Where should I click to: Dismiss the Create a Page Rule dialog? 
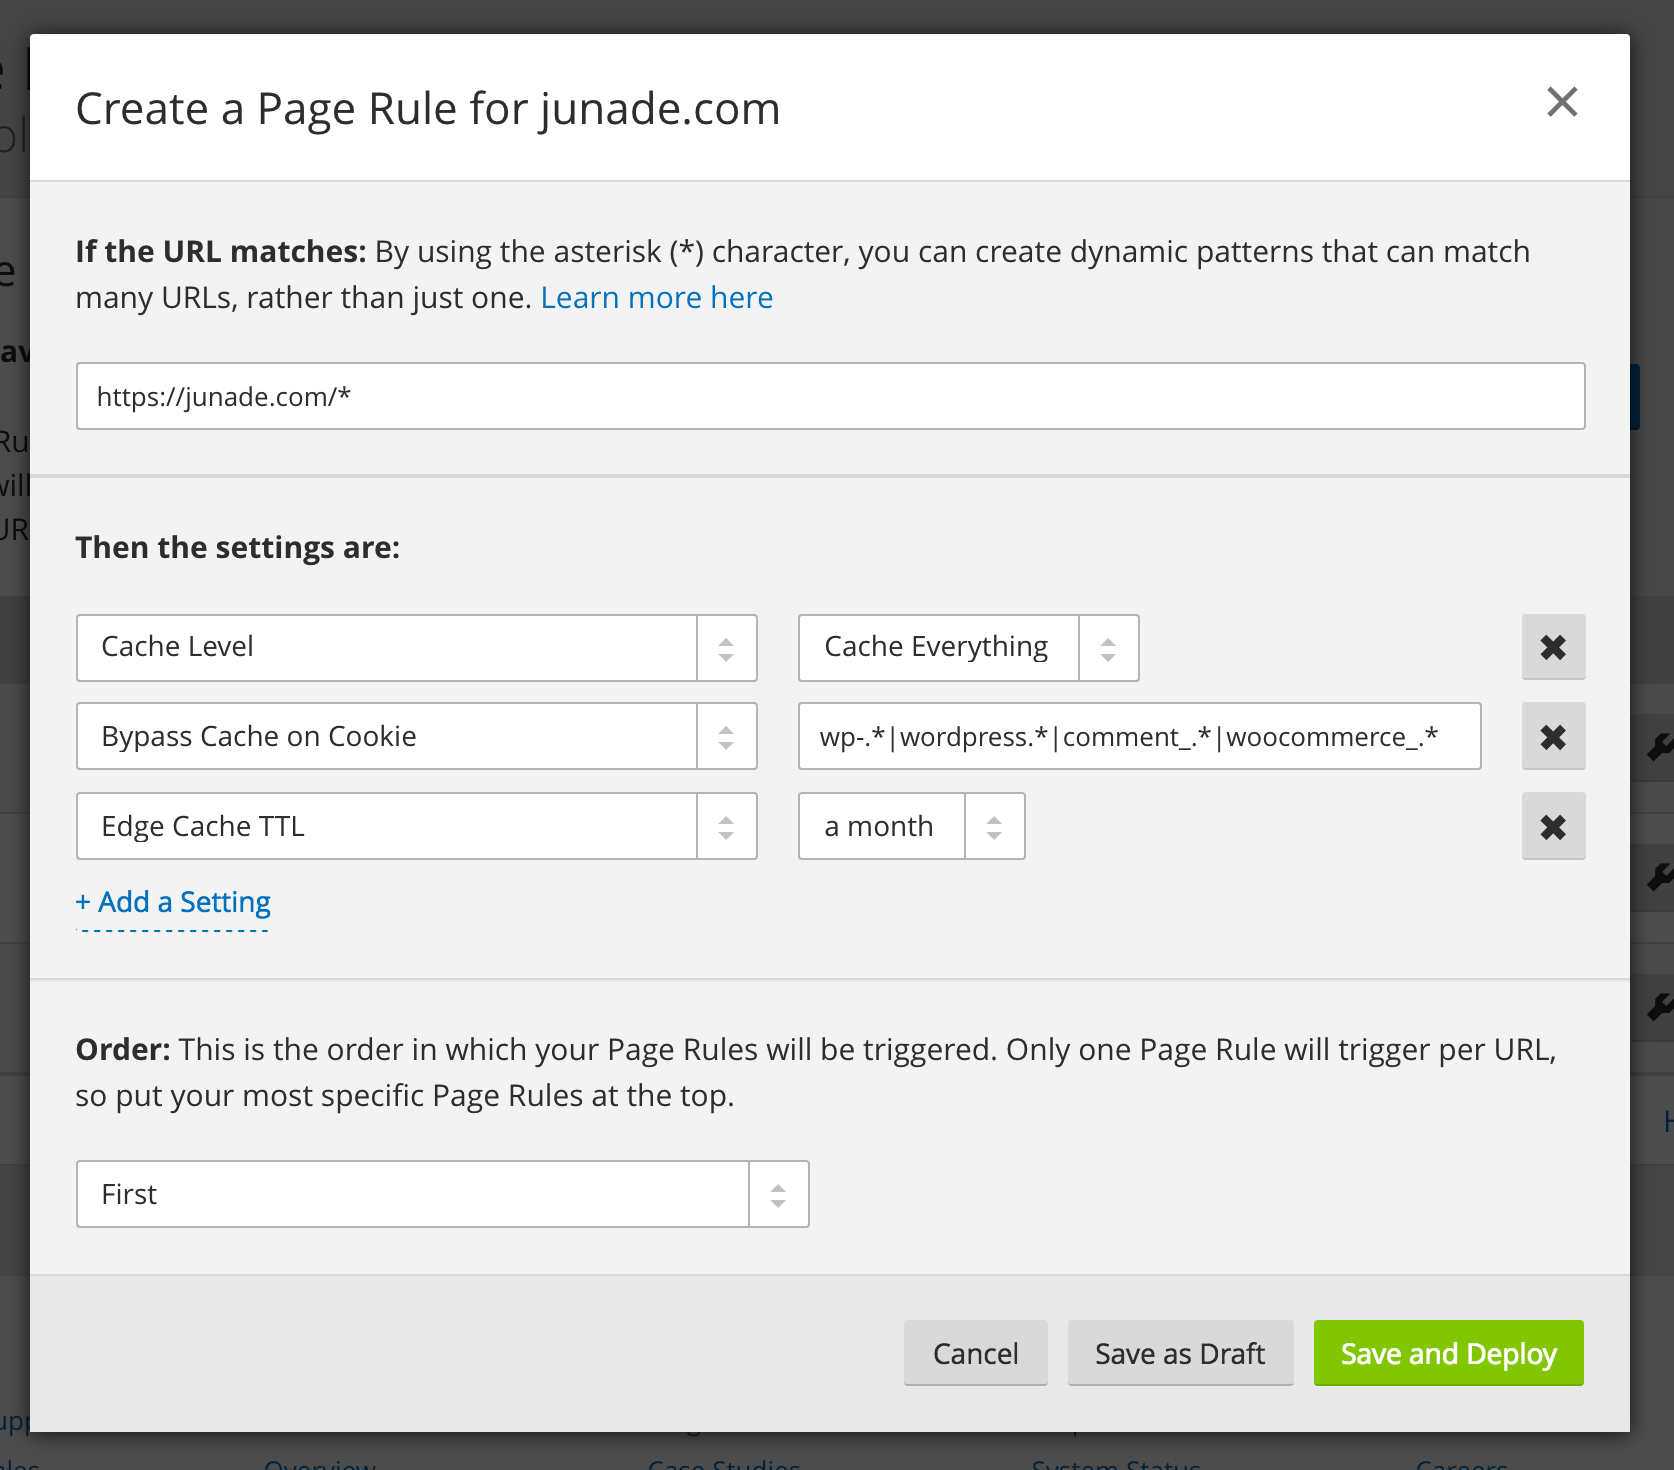point(1562,102)
